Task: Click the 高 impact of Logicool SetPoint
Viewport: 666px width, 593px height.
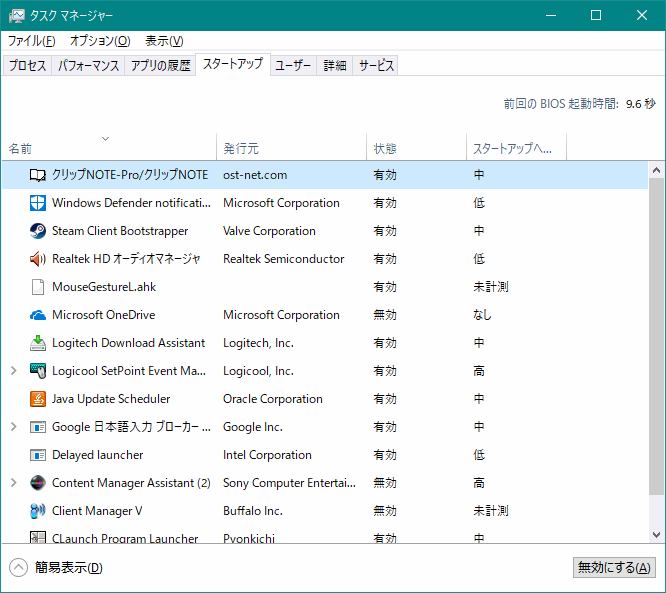Action: 479,371
